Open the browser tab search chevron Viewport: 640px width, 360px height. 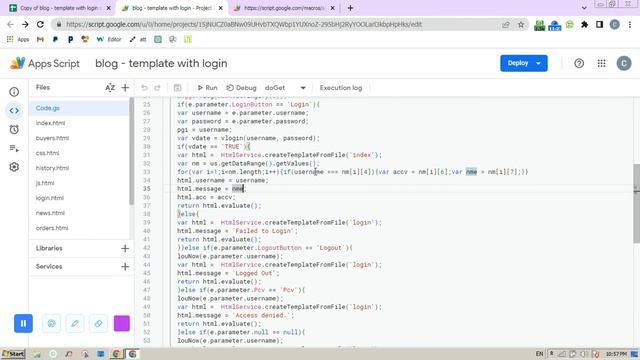click(584, 8)
